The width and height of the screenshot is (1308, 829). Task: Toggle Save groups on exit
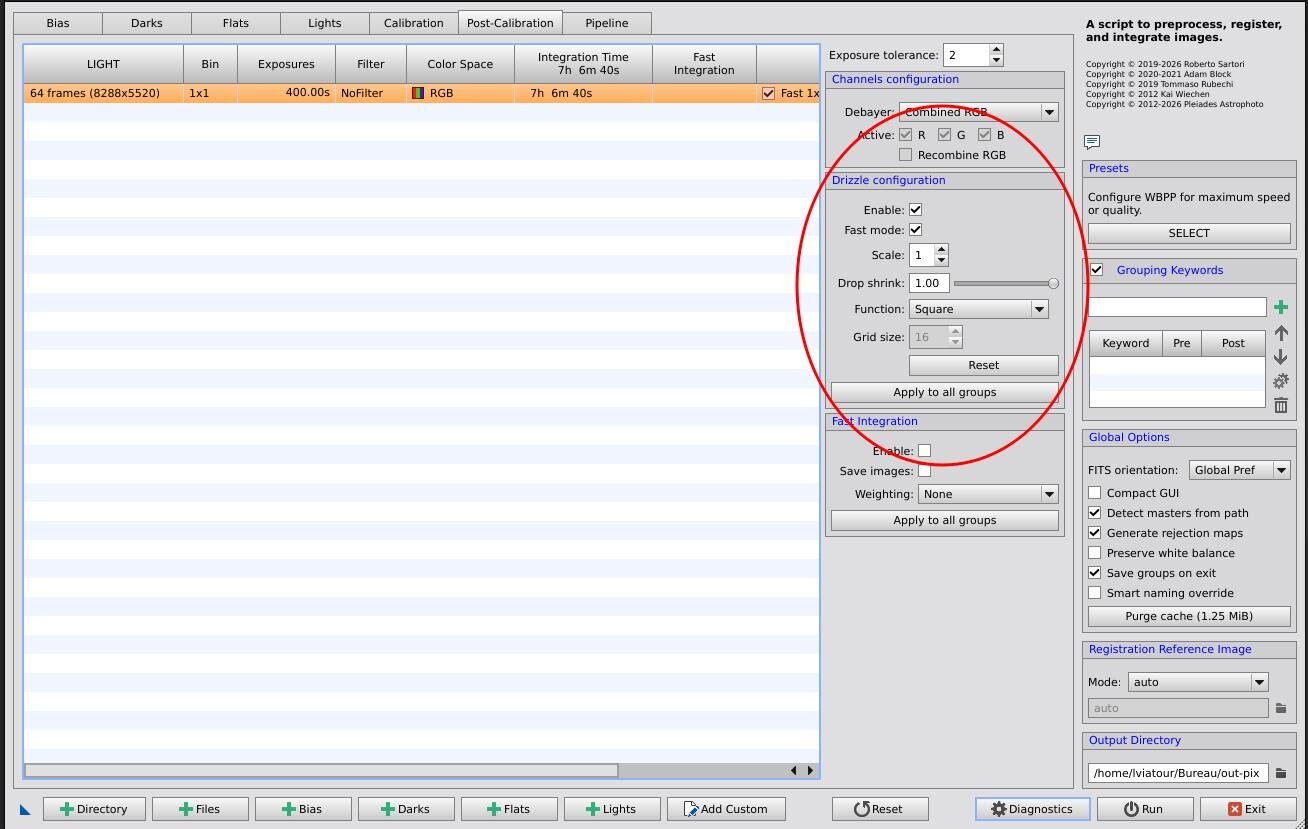[1094, 573]
